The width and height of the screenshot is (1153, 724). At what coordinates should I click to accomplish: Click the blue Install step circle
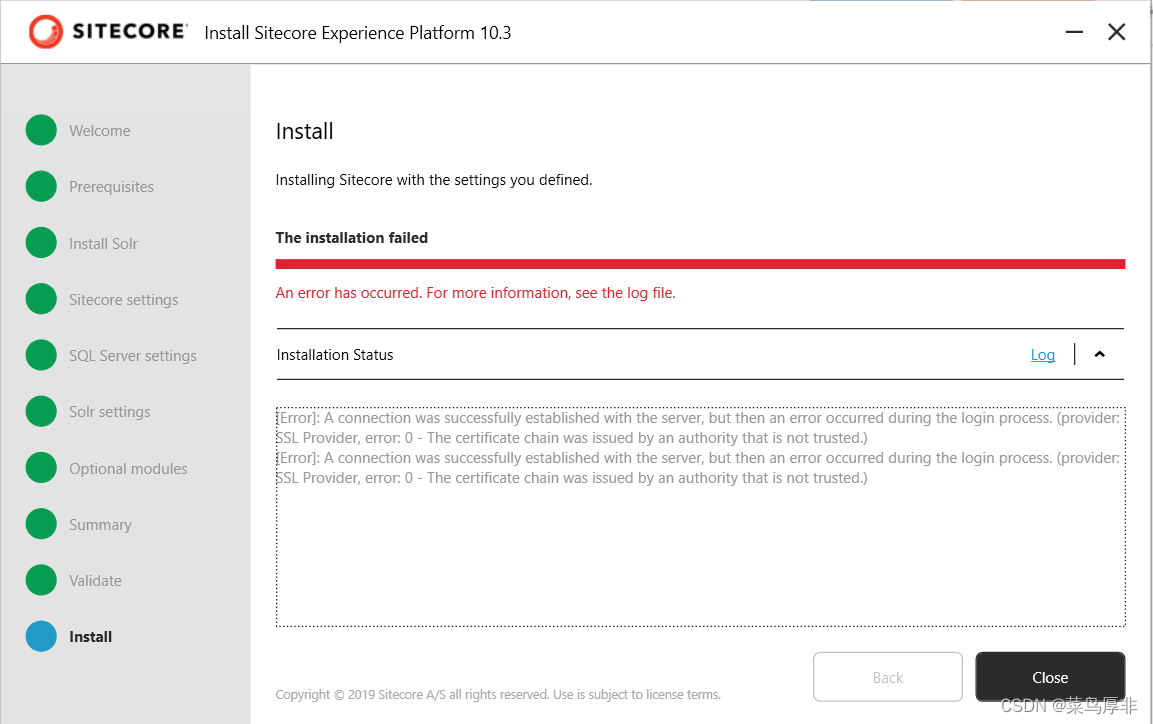[x=41, y=637]
